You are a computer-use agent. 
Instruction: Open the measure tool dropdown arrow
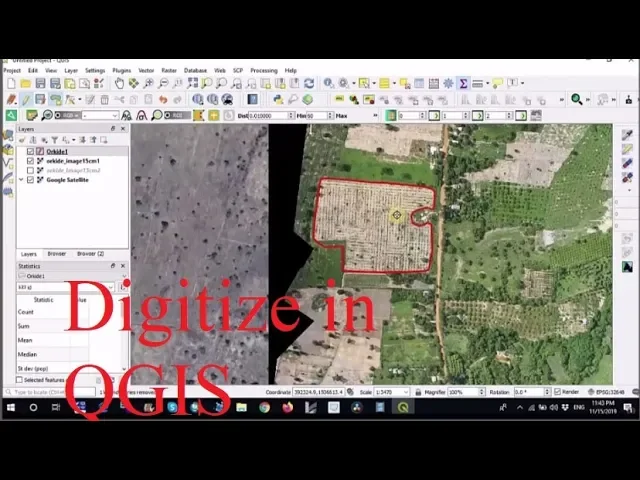487,84
